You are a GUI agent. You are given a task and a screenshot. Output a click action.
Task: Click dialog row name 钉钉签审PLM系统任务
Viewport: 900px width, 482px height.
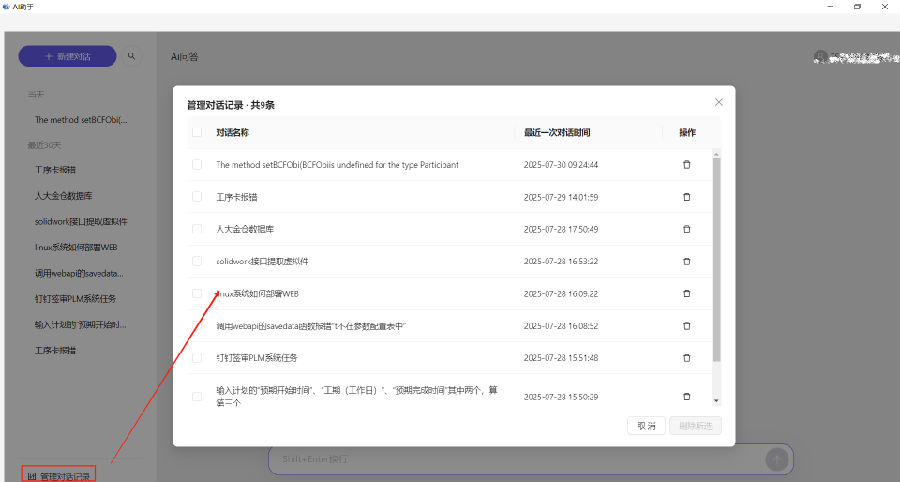(257, 357)
